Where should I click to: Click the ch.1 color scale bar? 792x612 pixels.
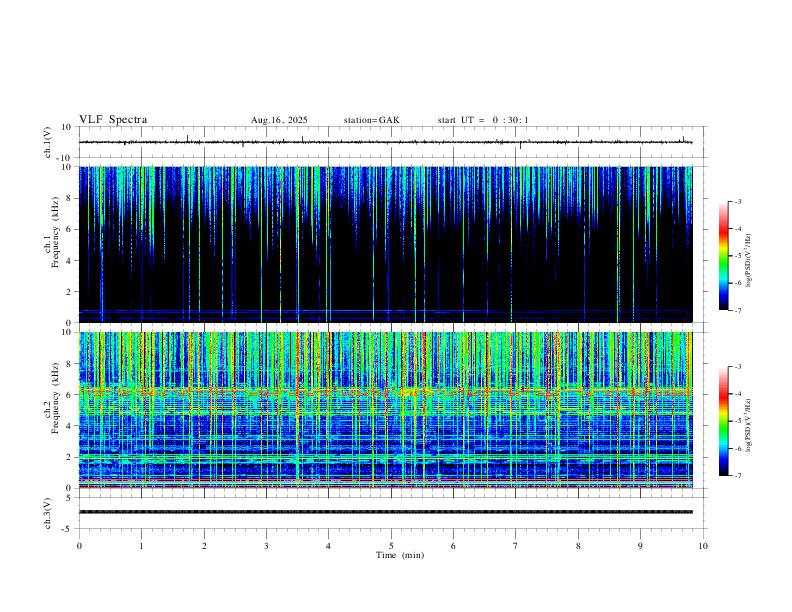pos(723,256)
